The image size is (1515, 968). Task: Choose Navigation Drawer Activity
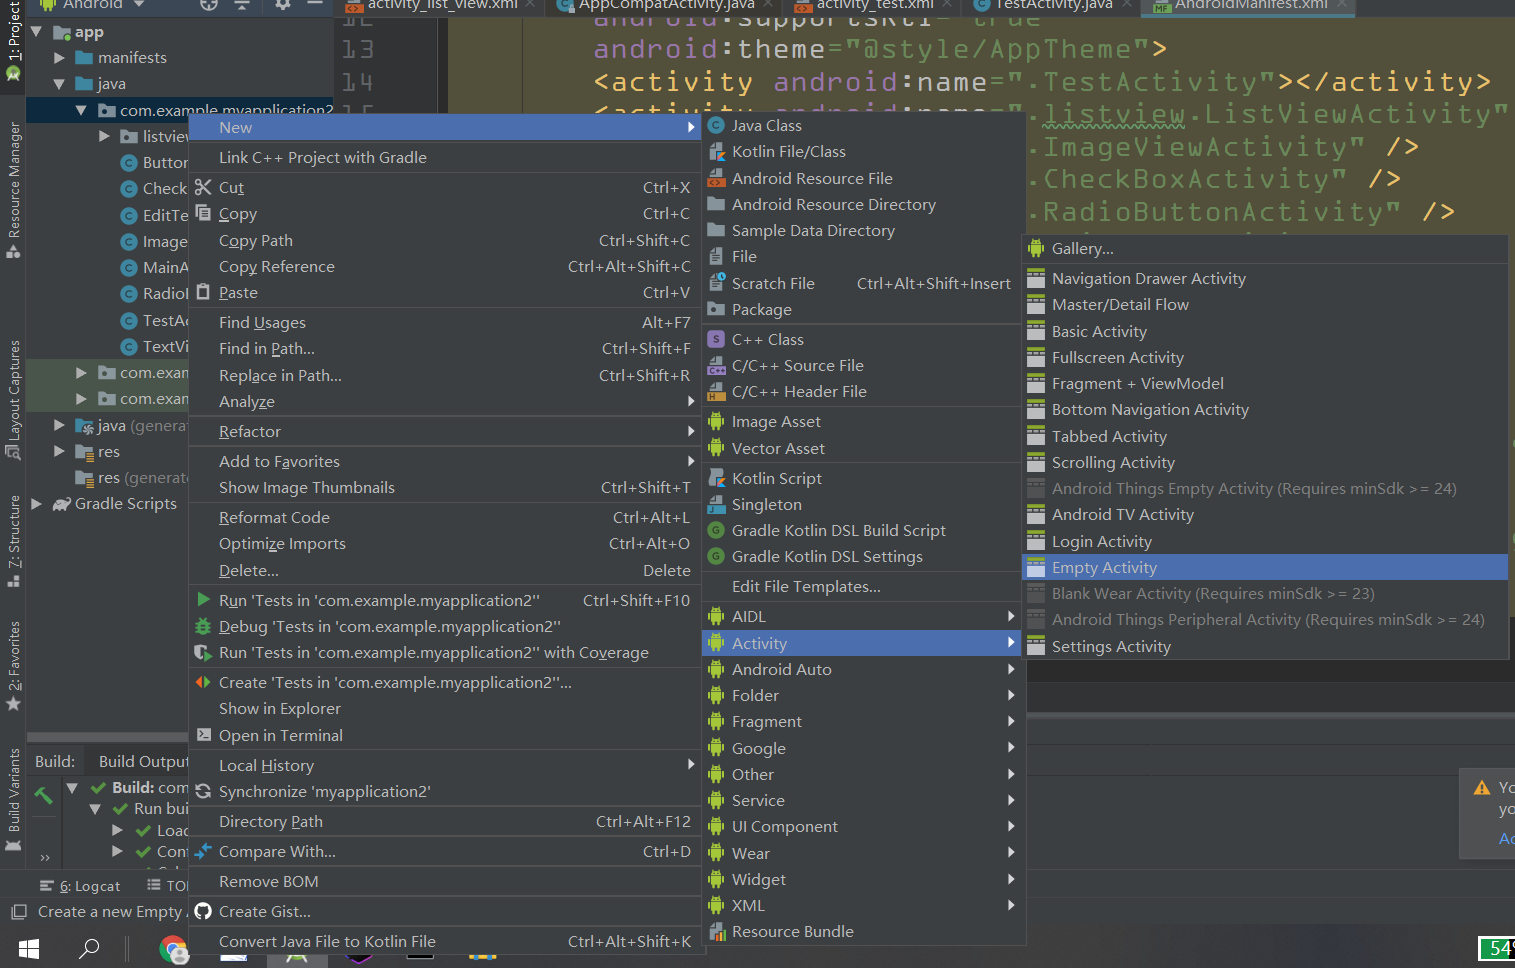(1265, 278)
